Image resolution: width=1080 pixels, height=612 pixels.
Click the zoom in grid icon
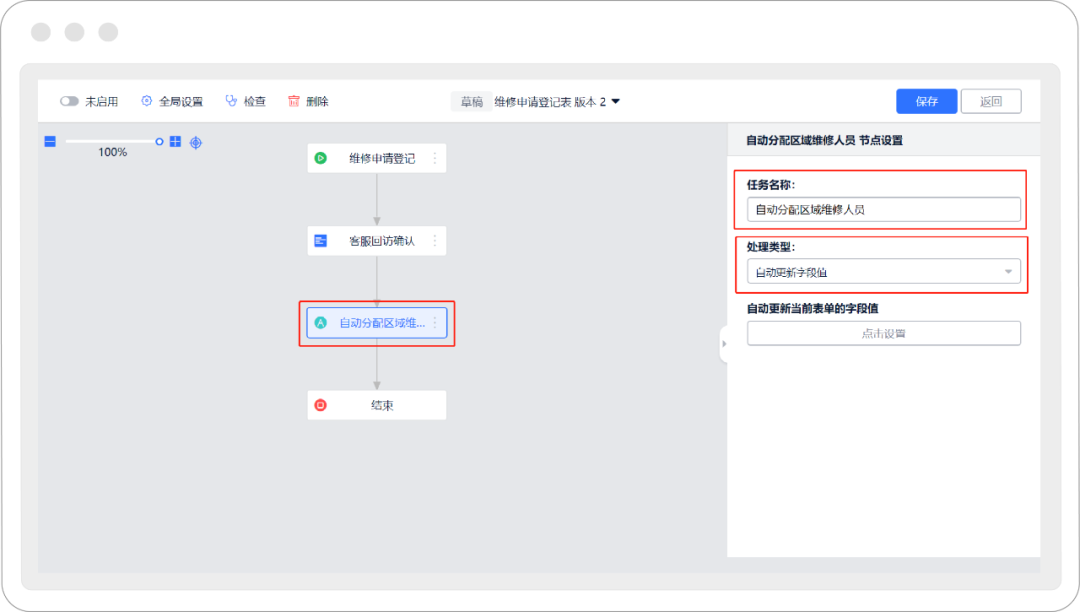pyautogui.click(x=175, y=142)
